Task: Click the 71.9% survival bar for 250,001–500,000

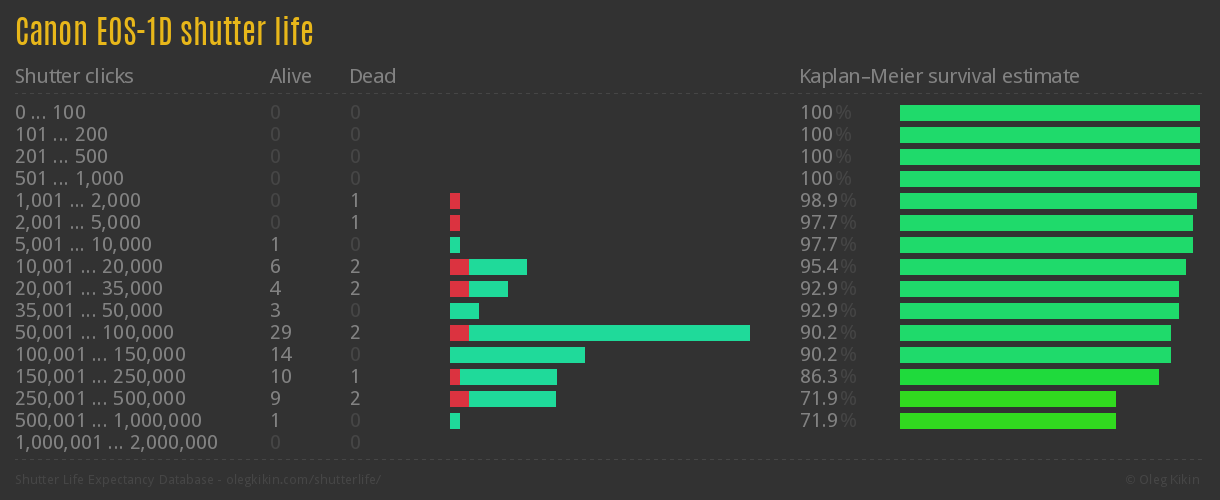Action: [x=1007, y=399]
